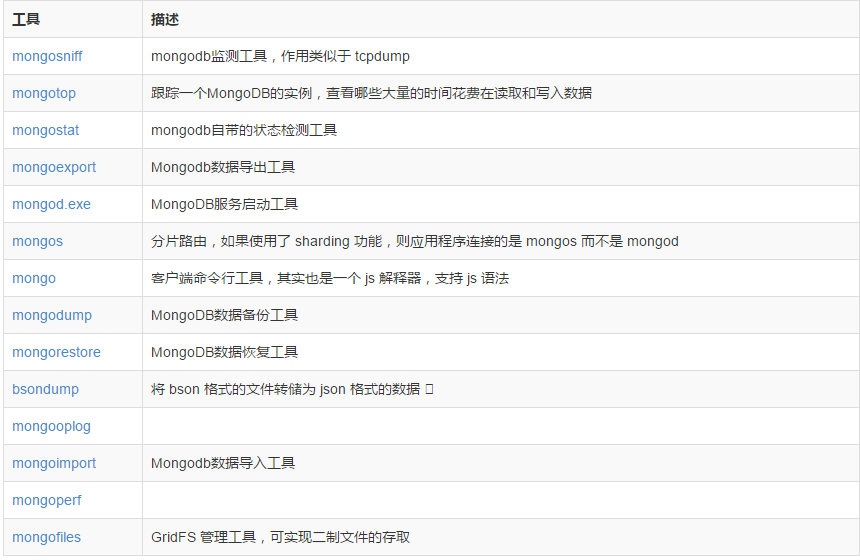860x560 pixels.
Task: Open the mongorestore link
Action: [56, 352]
